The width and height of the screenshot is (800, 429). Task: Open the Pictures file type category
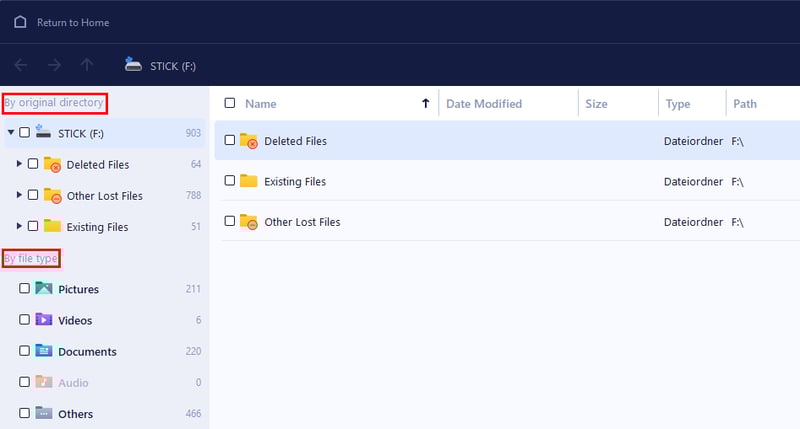(79, 289)
